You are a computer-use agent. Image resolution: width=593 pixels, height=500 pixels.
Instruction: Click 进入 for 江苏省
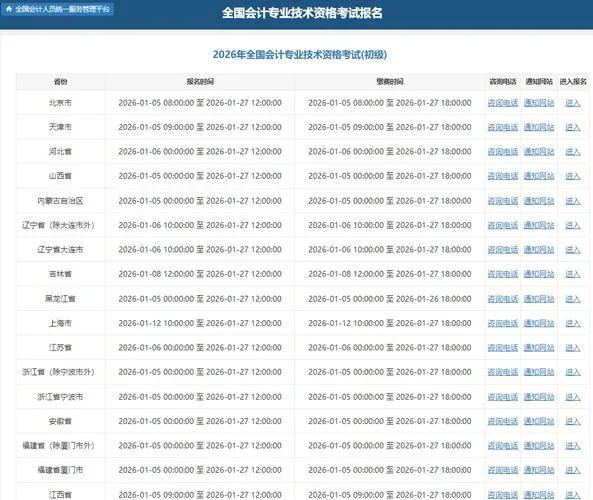[573, 347]
